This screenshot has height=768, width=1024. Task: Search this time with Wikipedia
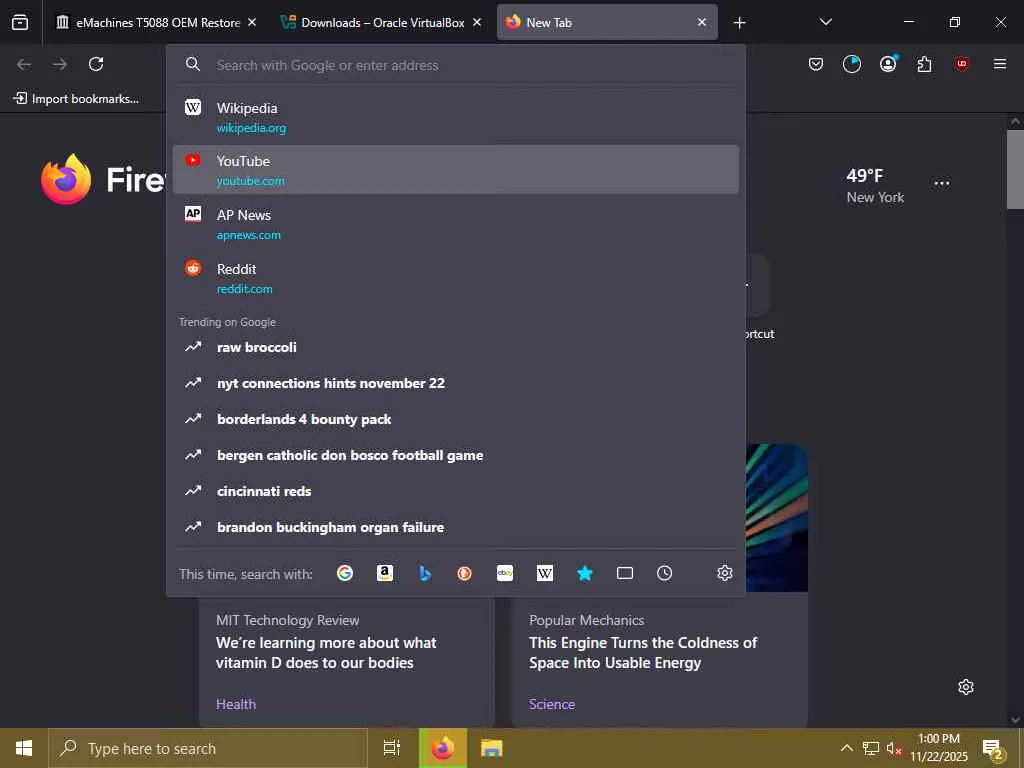pyautogui.click(x=545, y=573)
